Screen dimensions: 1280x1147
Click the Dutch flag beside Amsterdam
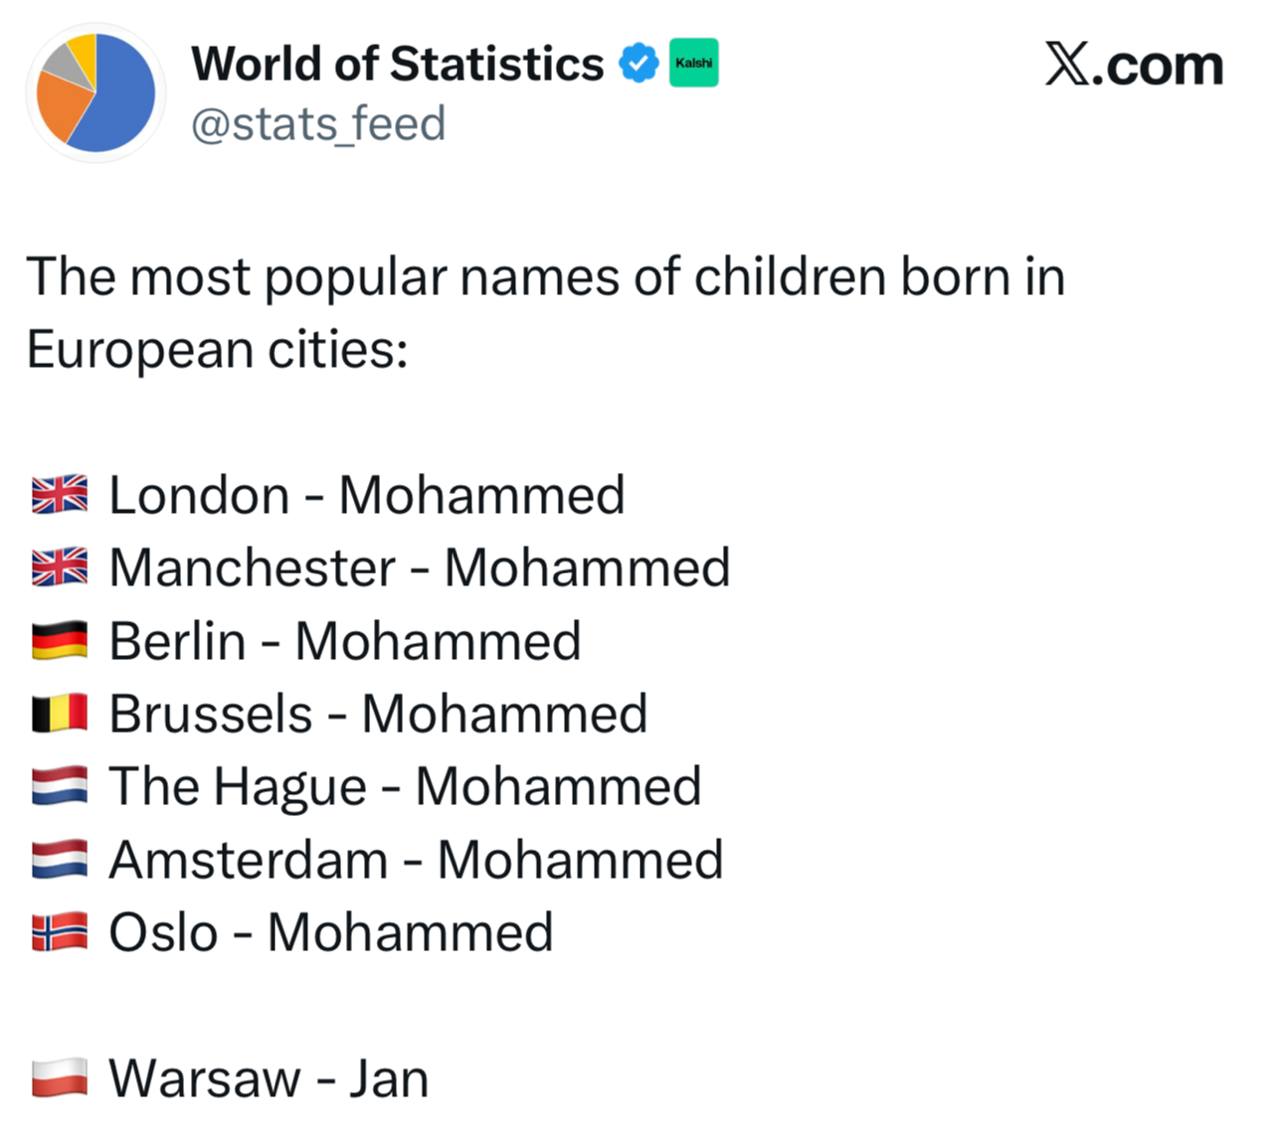tap(59, 860)
